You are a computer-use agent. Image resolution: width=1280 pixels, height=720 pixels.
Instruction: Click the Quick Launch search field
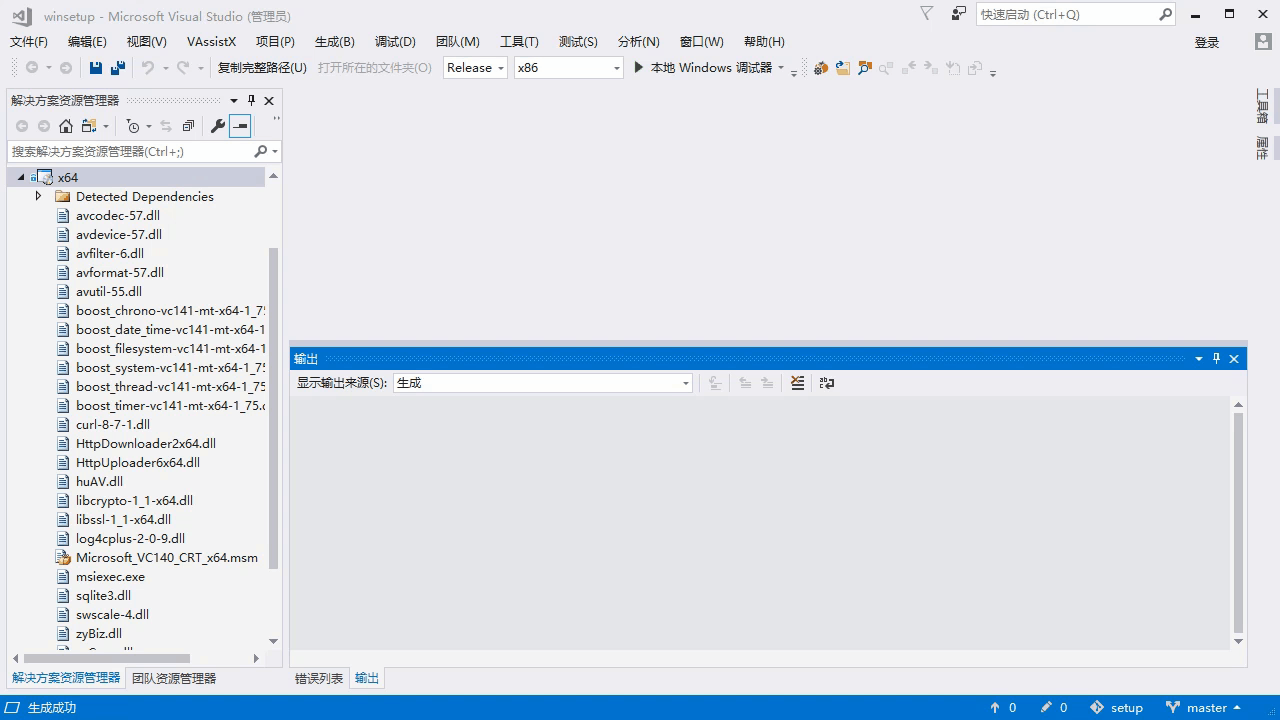[1066, 14]
